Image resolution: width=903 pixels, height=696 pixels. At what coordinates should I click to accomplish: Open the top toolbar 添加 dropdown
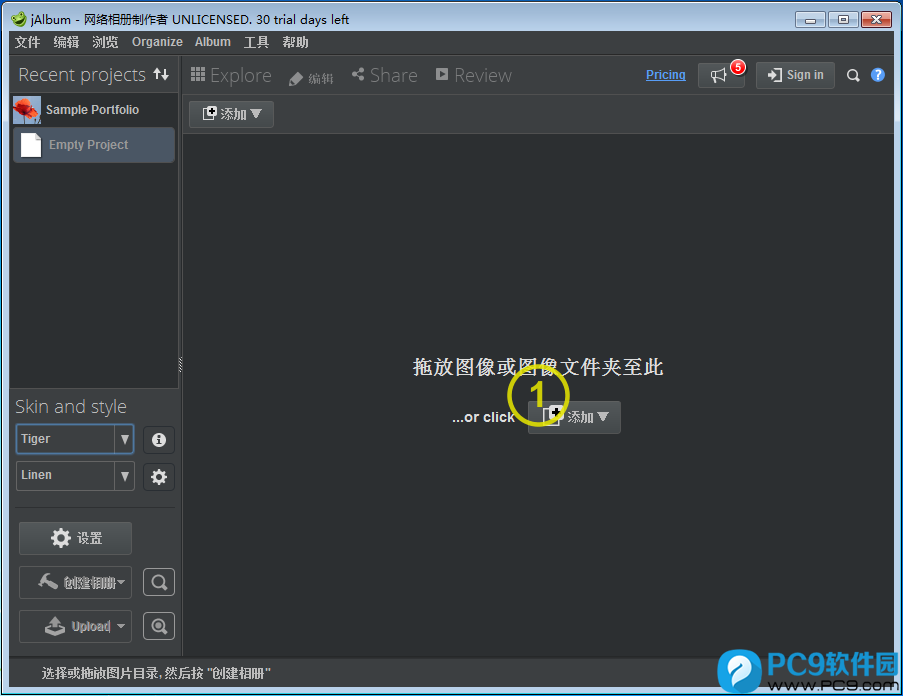pos(232,114)
